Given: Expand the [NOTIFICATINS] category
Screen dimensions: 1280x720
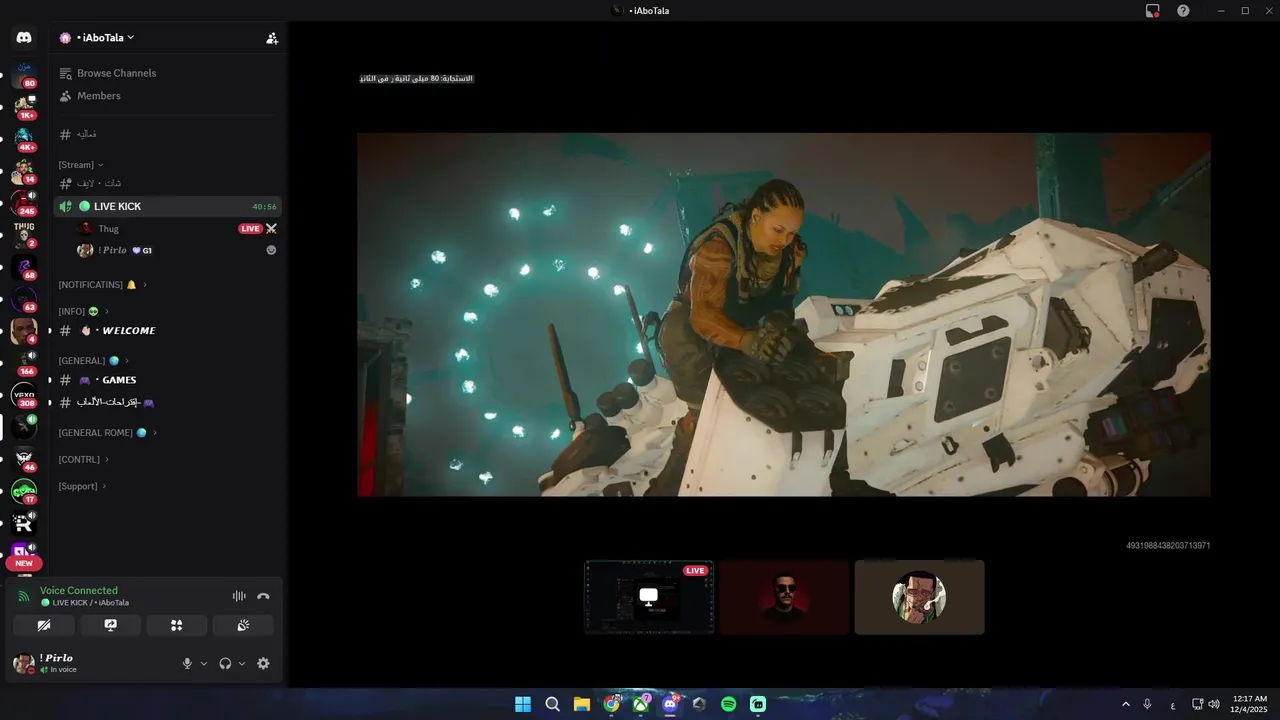Looking at the screenshot, I should [103, 285].
